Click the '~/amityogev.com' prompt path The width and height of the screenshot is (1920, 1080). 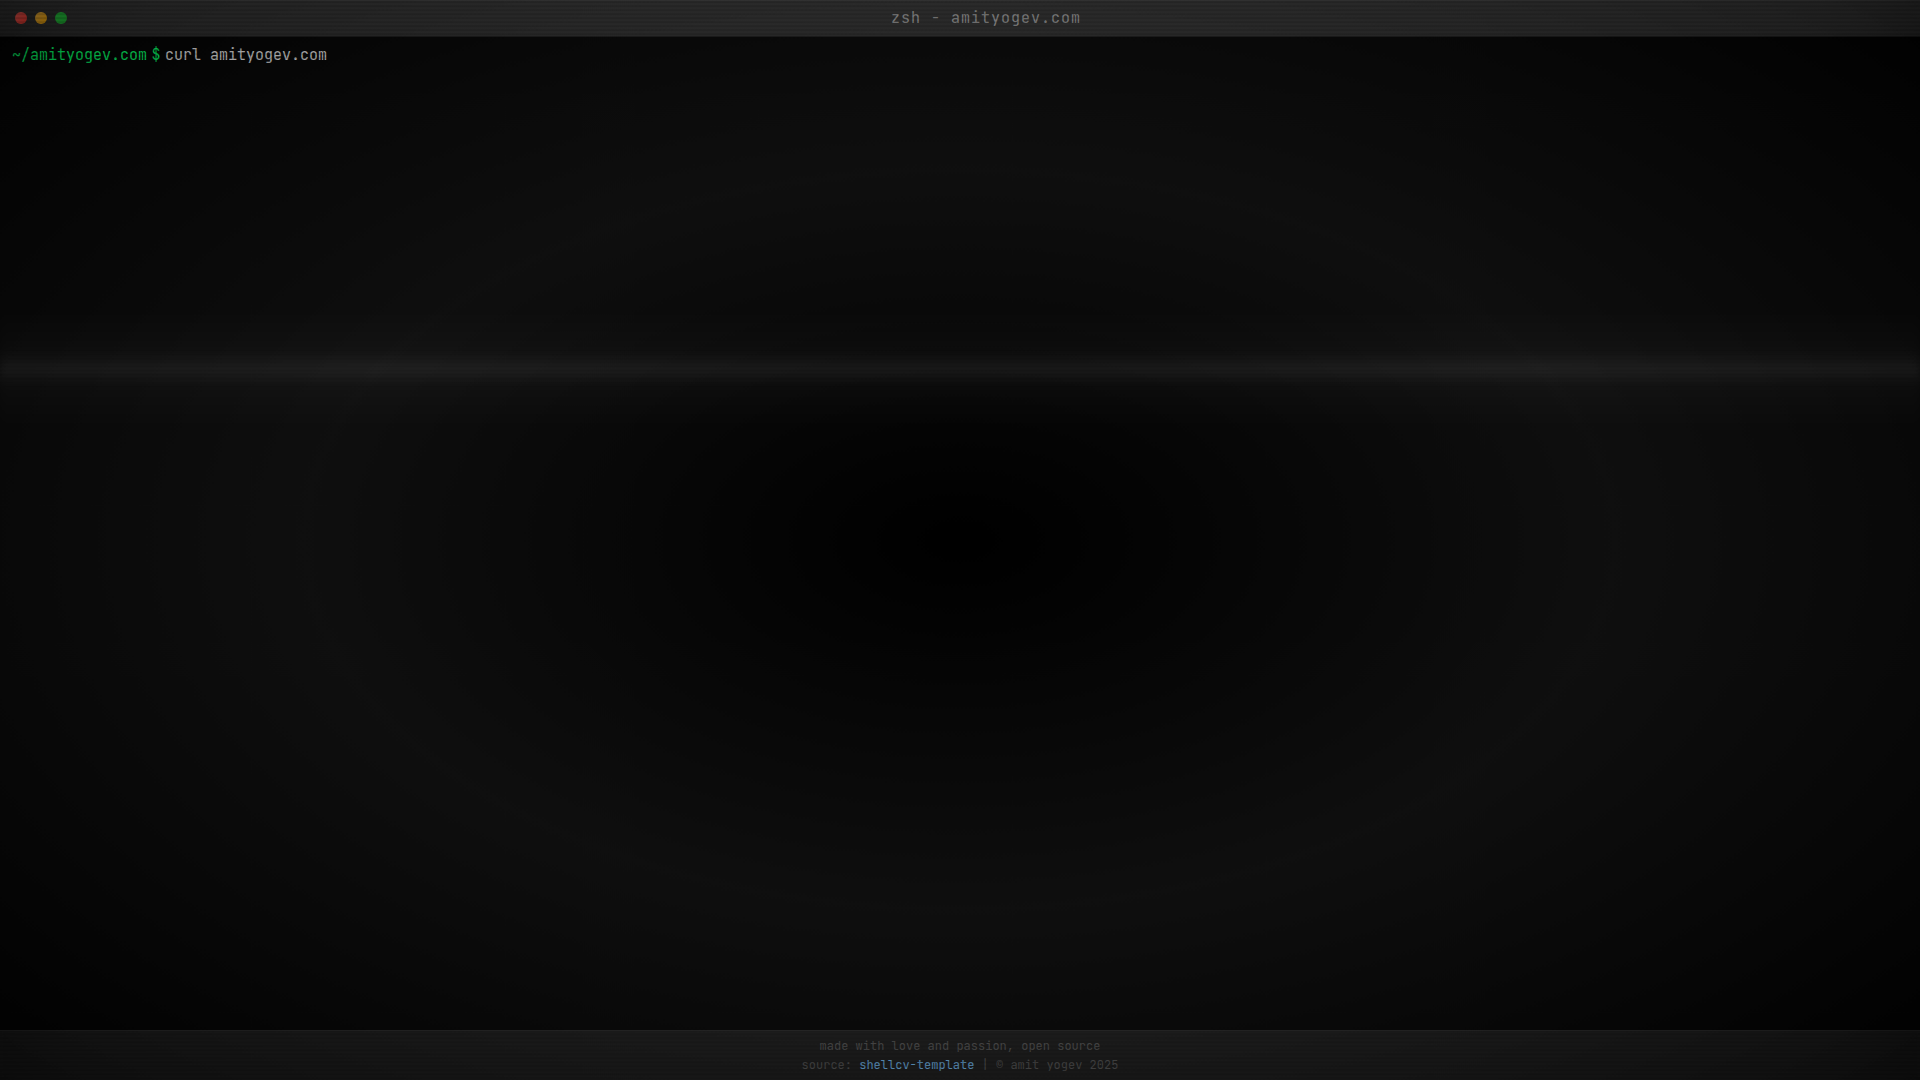79,55
